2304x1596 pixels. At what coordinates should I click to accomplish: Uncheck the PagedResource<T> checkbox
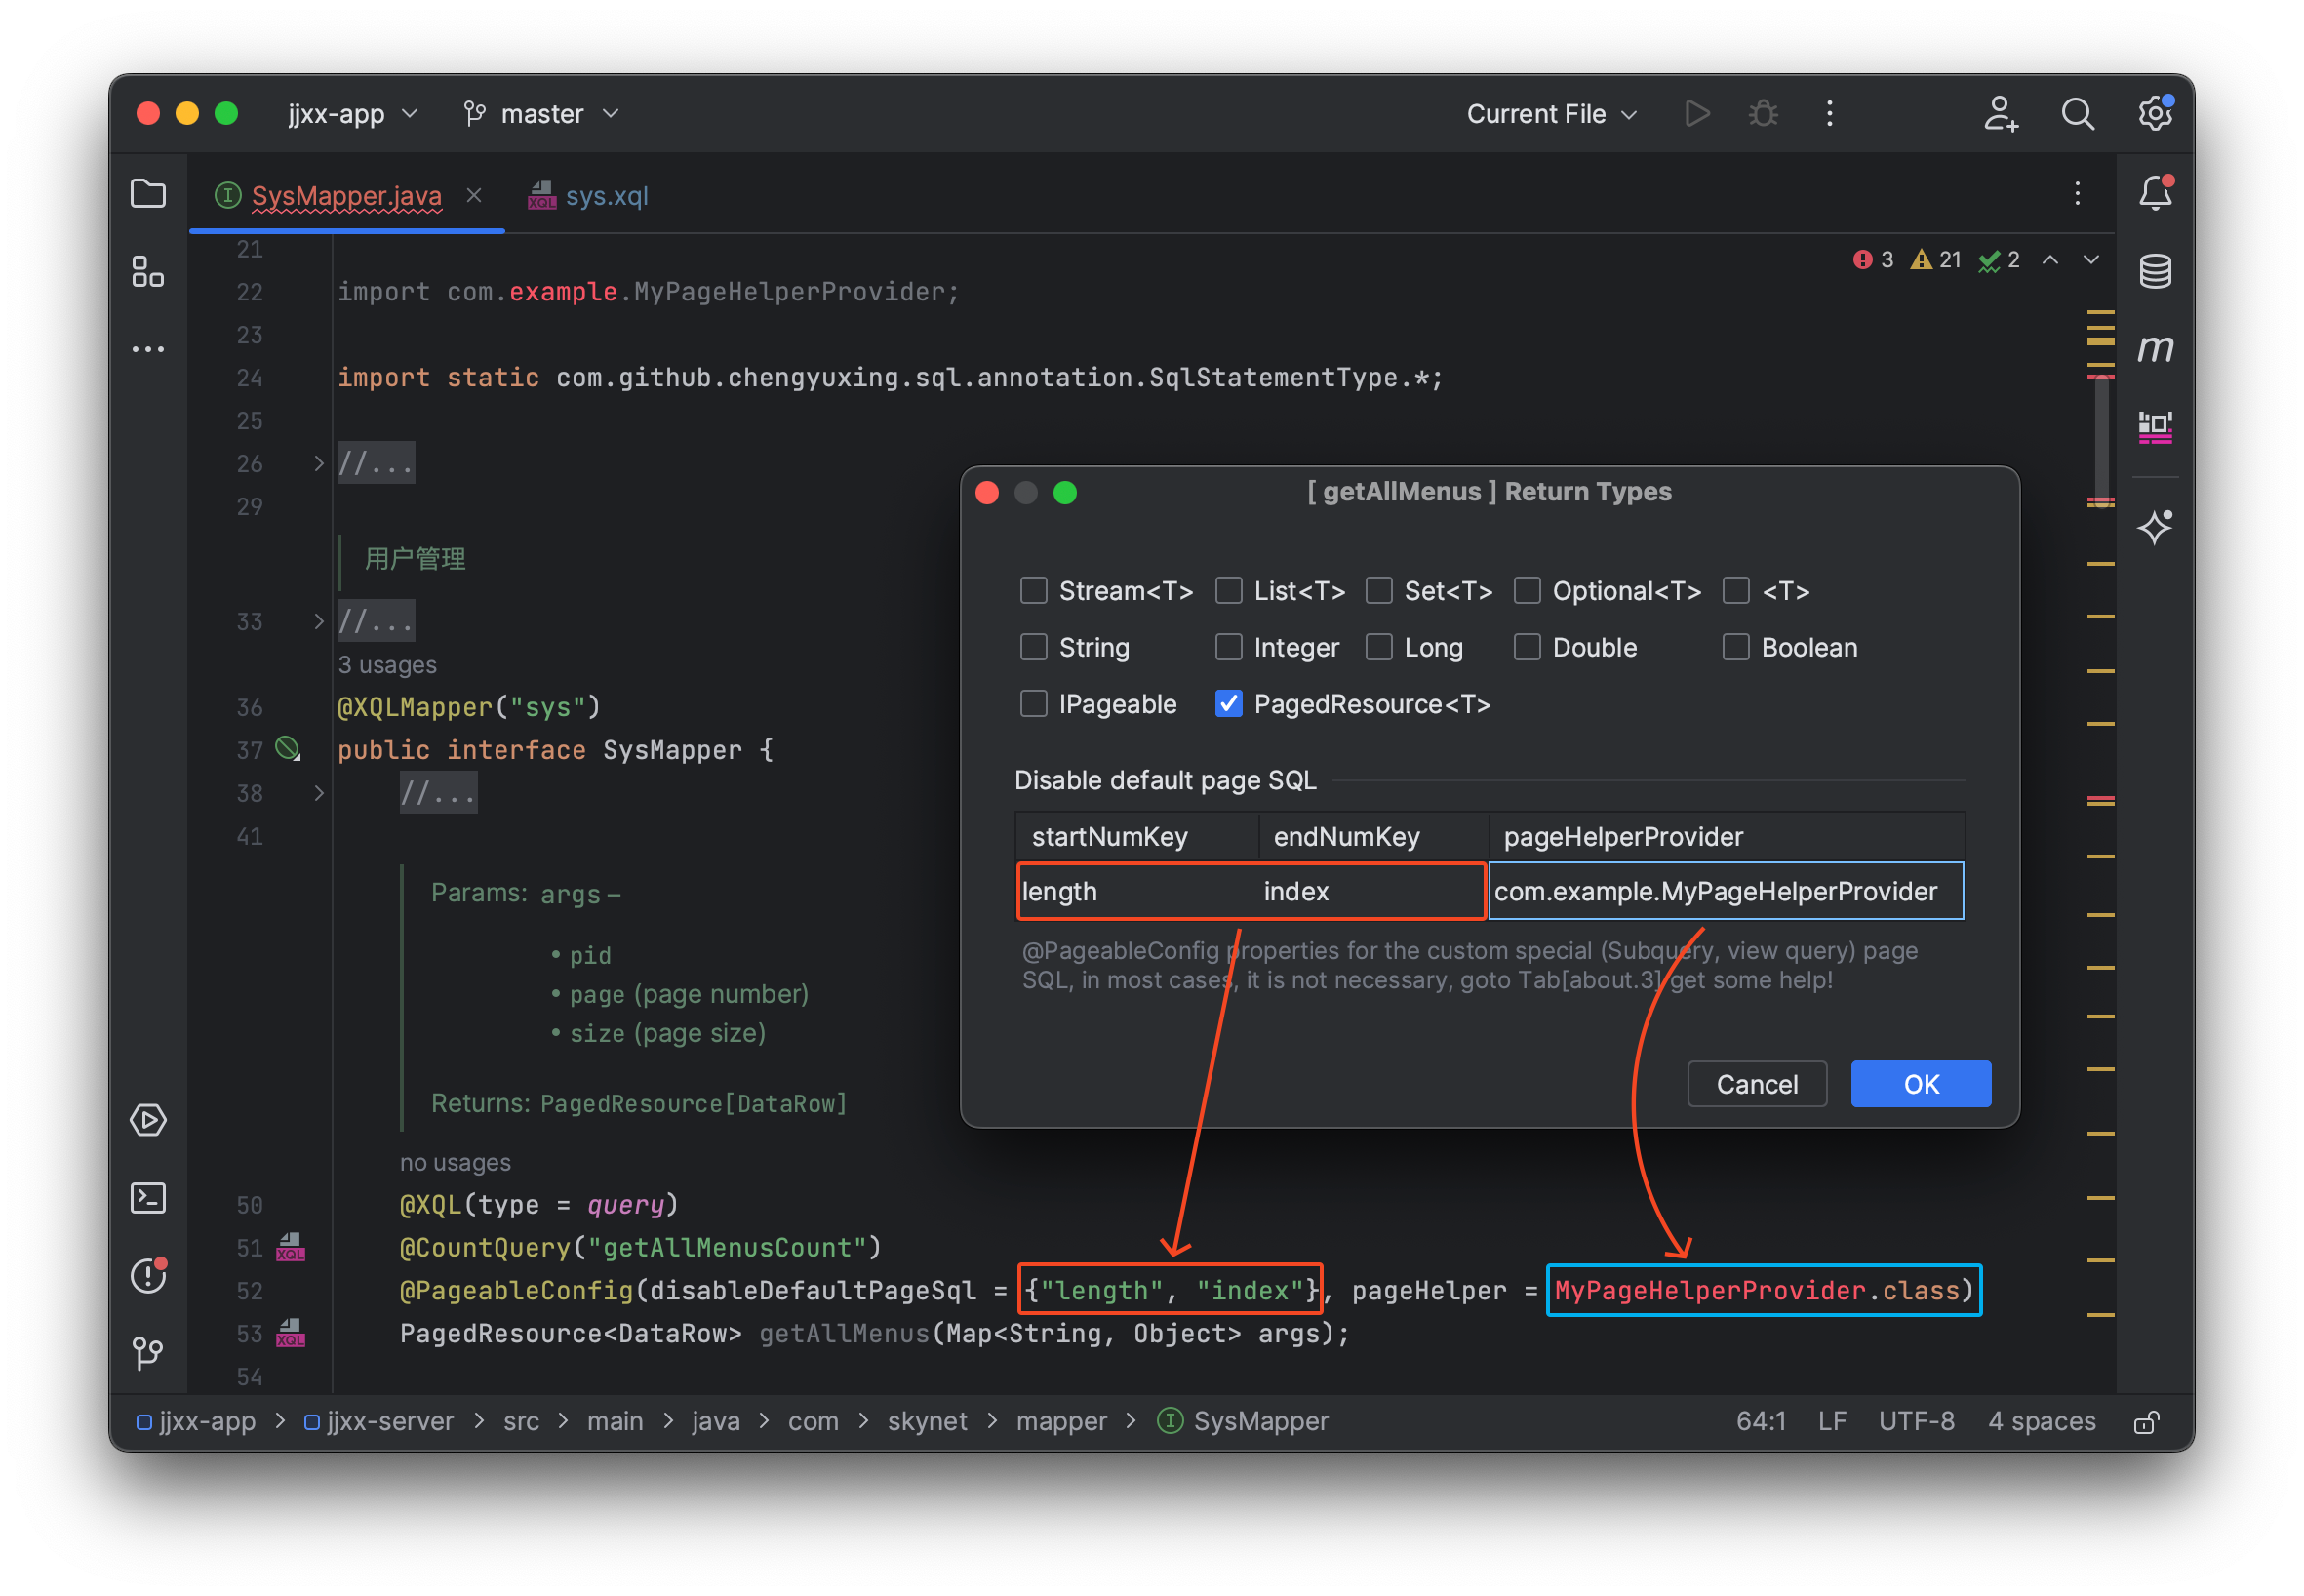tap(1228, 704)
